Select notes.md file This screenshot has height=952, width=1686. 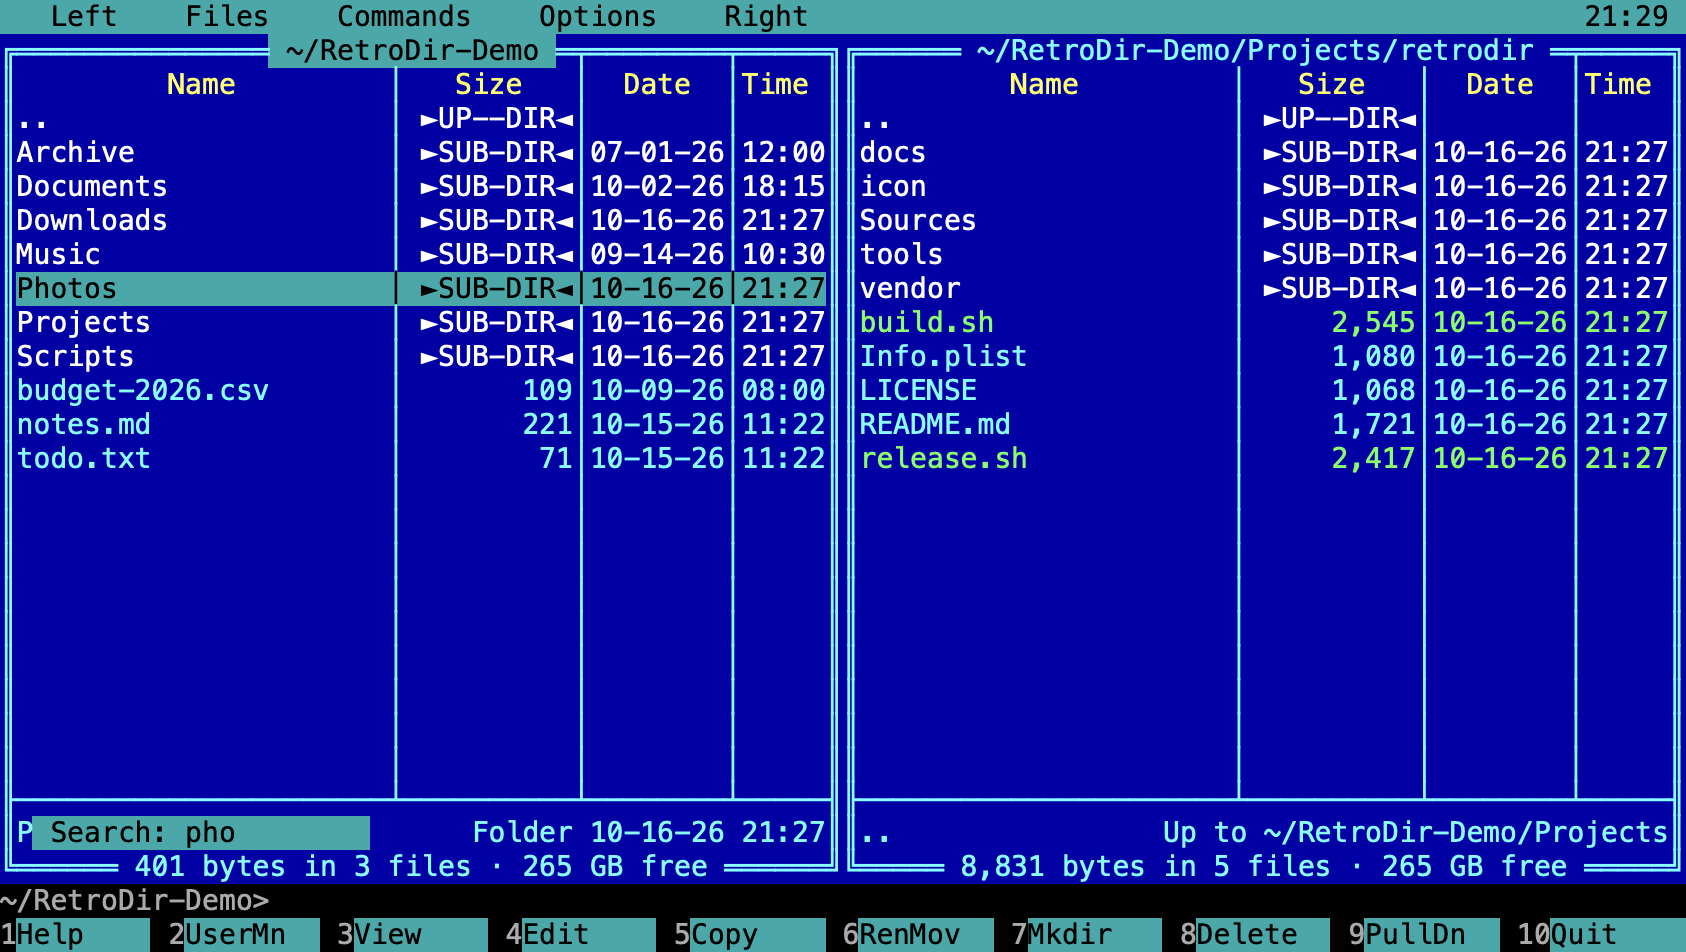(x=421, y=424)
